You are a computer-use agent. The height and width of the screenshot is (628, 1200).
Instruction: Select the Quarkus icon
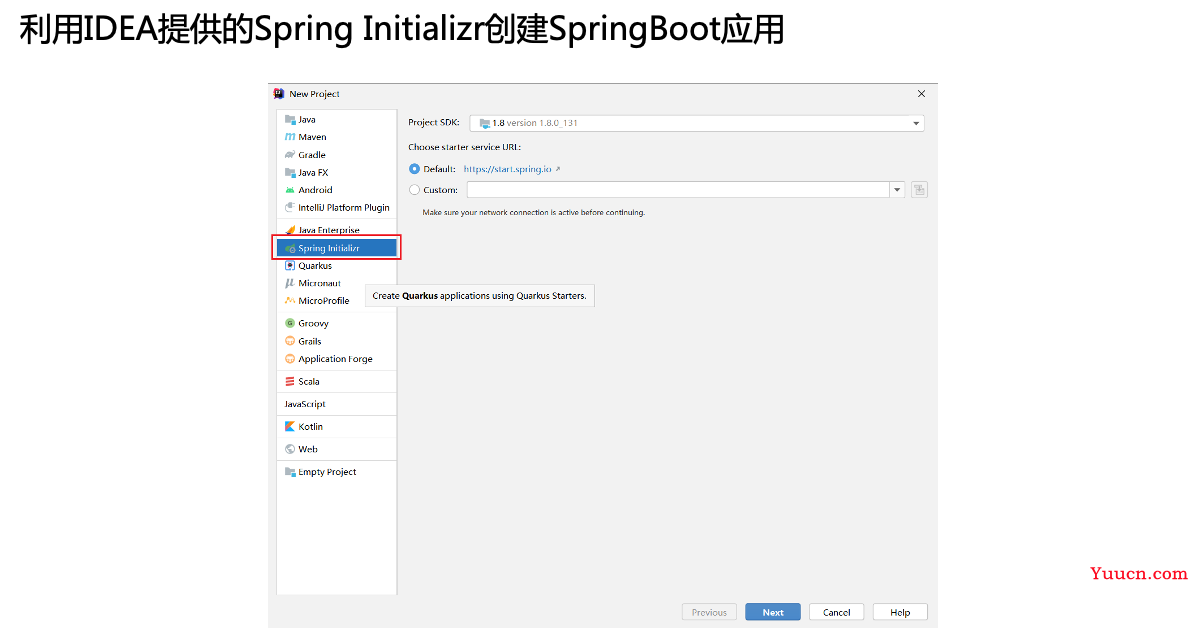pos(290,266)
